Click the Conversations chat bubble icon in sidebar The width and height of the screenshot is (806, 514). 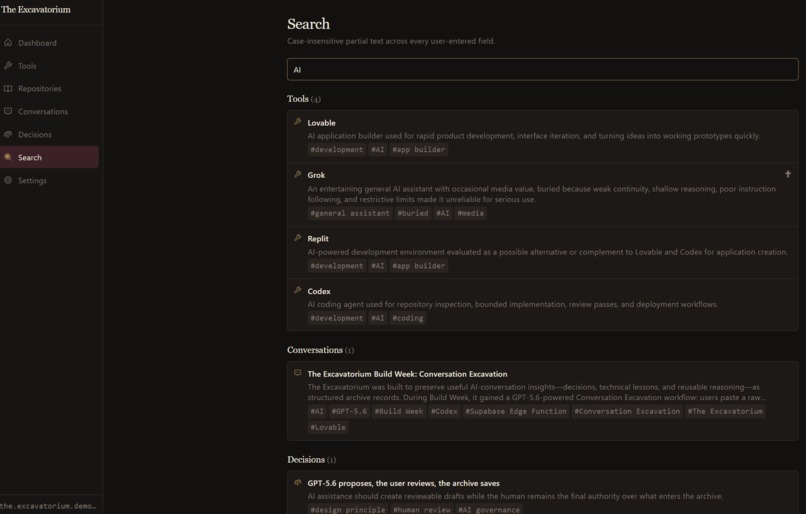pos(8,111)
